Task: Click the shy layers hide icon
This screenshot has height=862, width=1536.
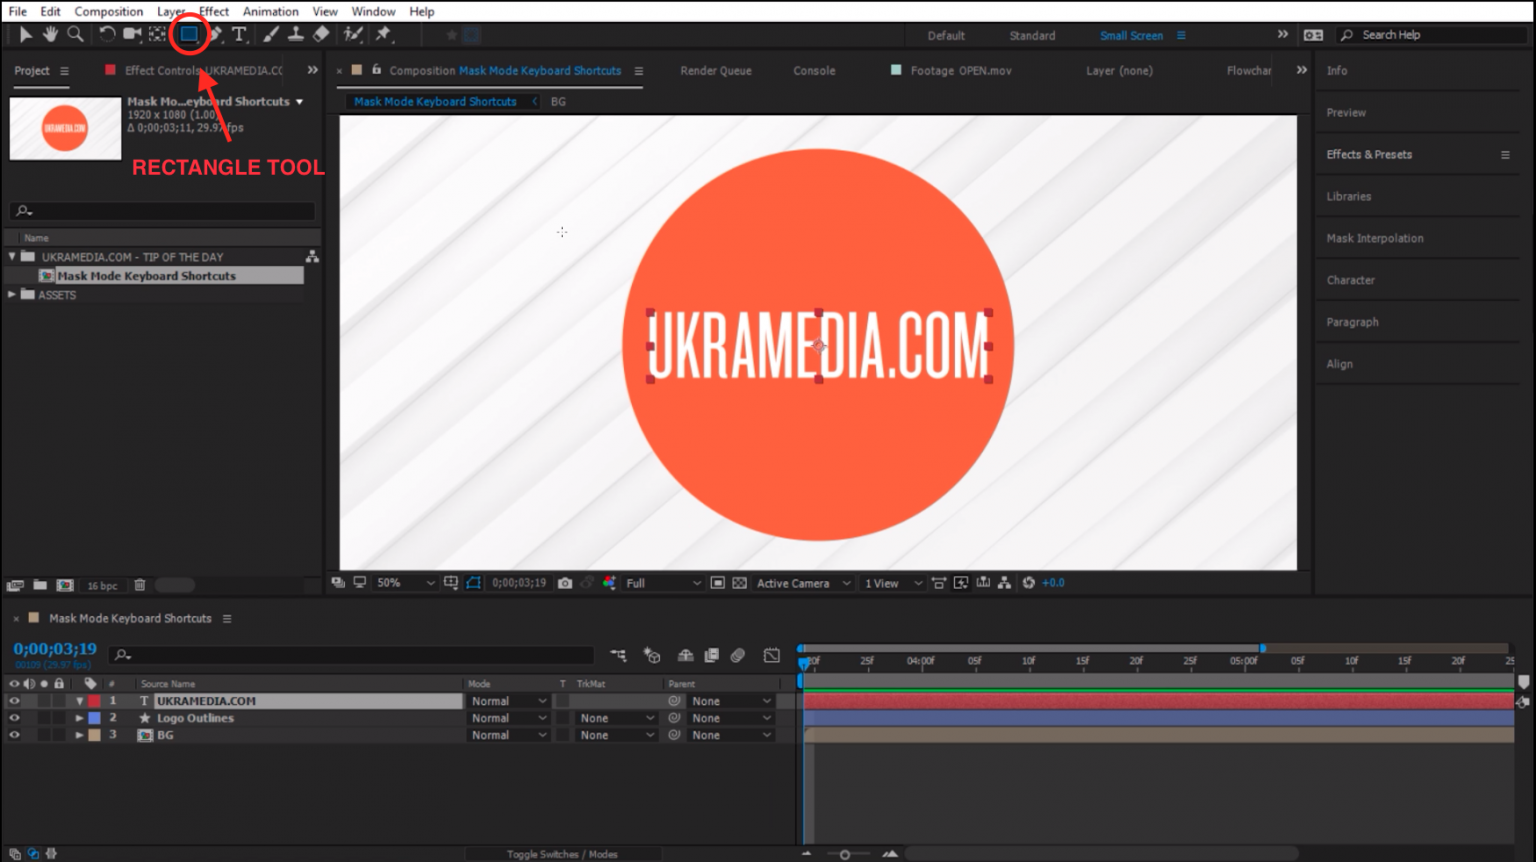Action: [x=686, y=656]
